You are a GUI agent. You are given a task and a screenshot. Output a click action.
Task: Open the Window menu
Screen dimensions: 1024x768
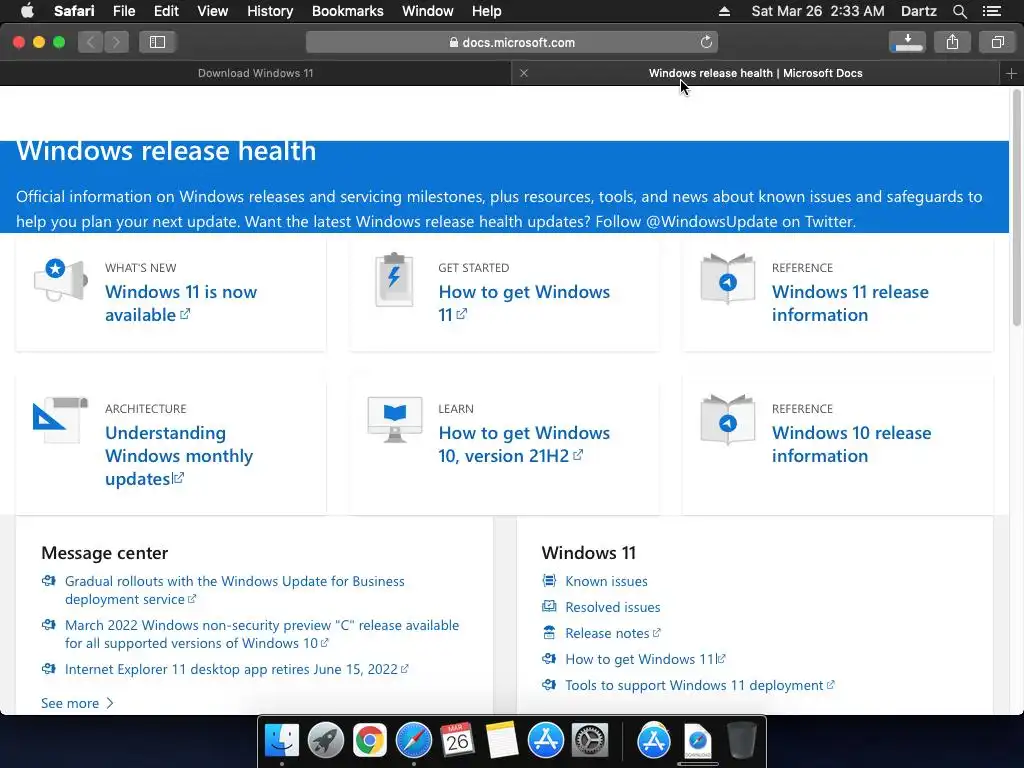[428, 11]
